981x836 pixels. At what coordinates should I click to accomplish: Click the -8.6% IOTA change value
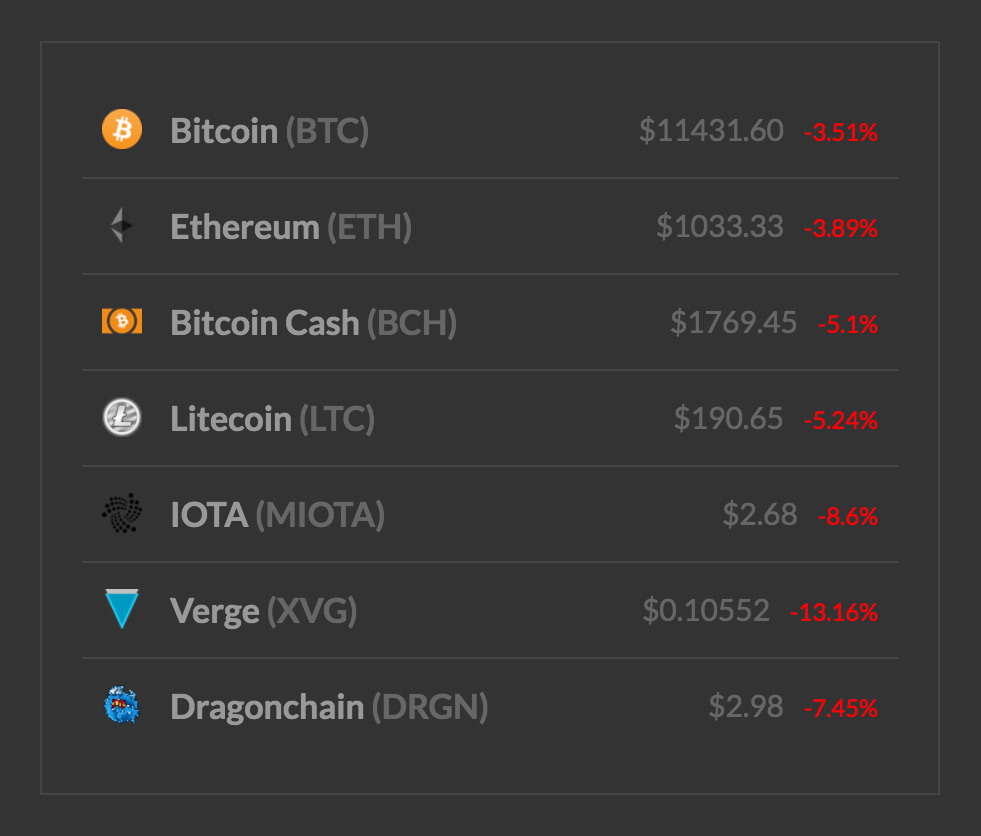[x=848, y=516]
